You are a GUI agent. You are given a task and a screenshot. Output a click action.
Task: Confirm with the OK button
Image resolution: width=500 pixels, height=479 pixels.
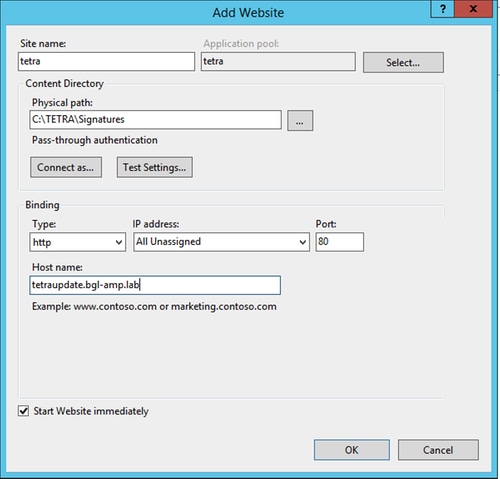352,450
